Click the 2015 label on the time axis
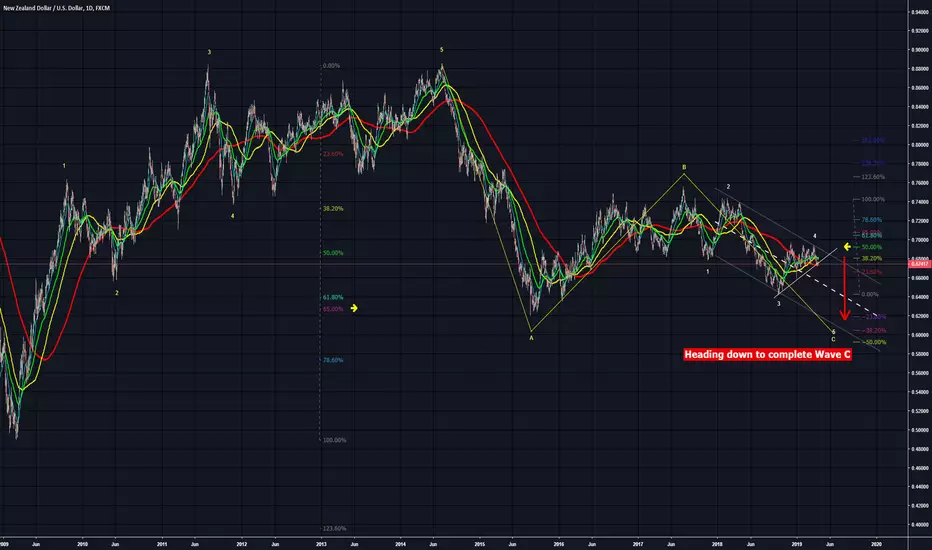The height and width of the screenshot is (550, 932). [480, 544]
